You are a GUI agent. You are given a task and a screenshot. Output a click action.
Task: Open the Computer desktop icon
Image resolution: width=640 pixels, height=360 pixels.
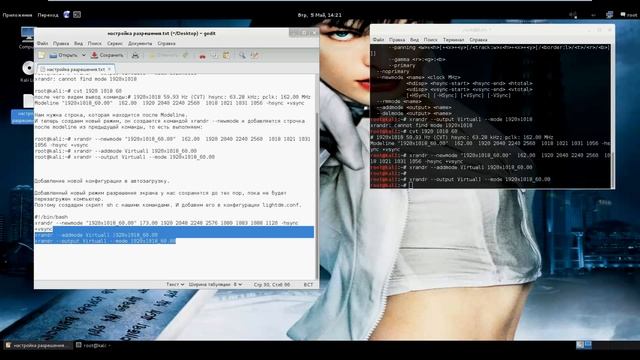27,38
